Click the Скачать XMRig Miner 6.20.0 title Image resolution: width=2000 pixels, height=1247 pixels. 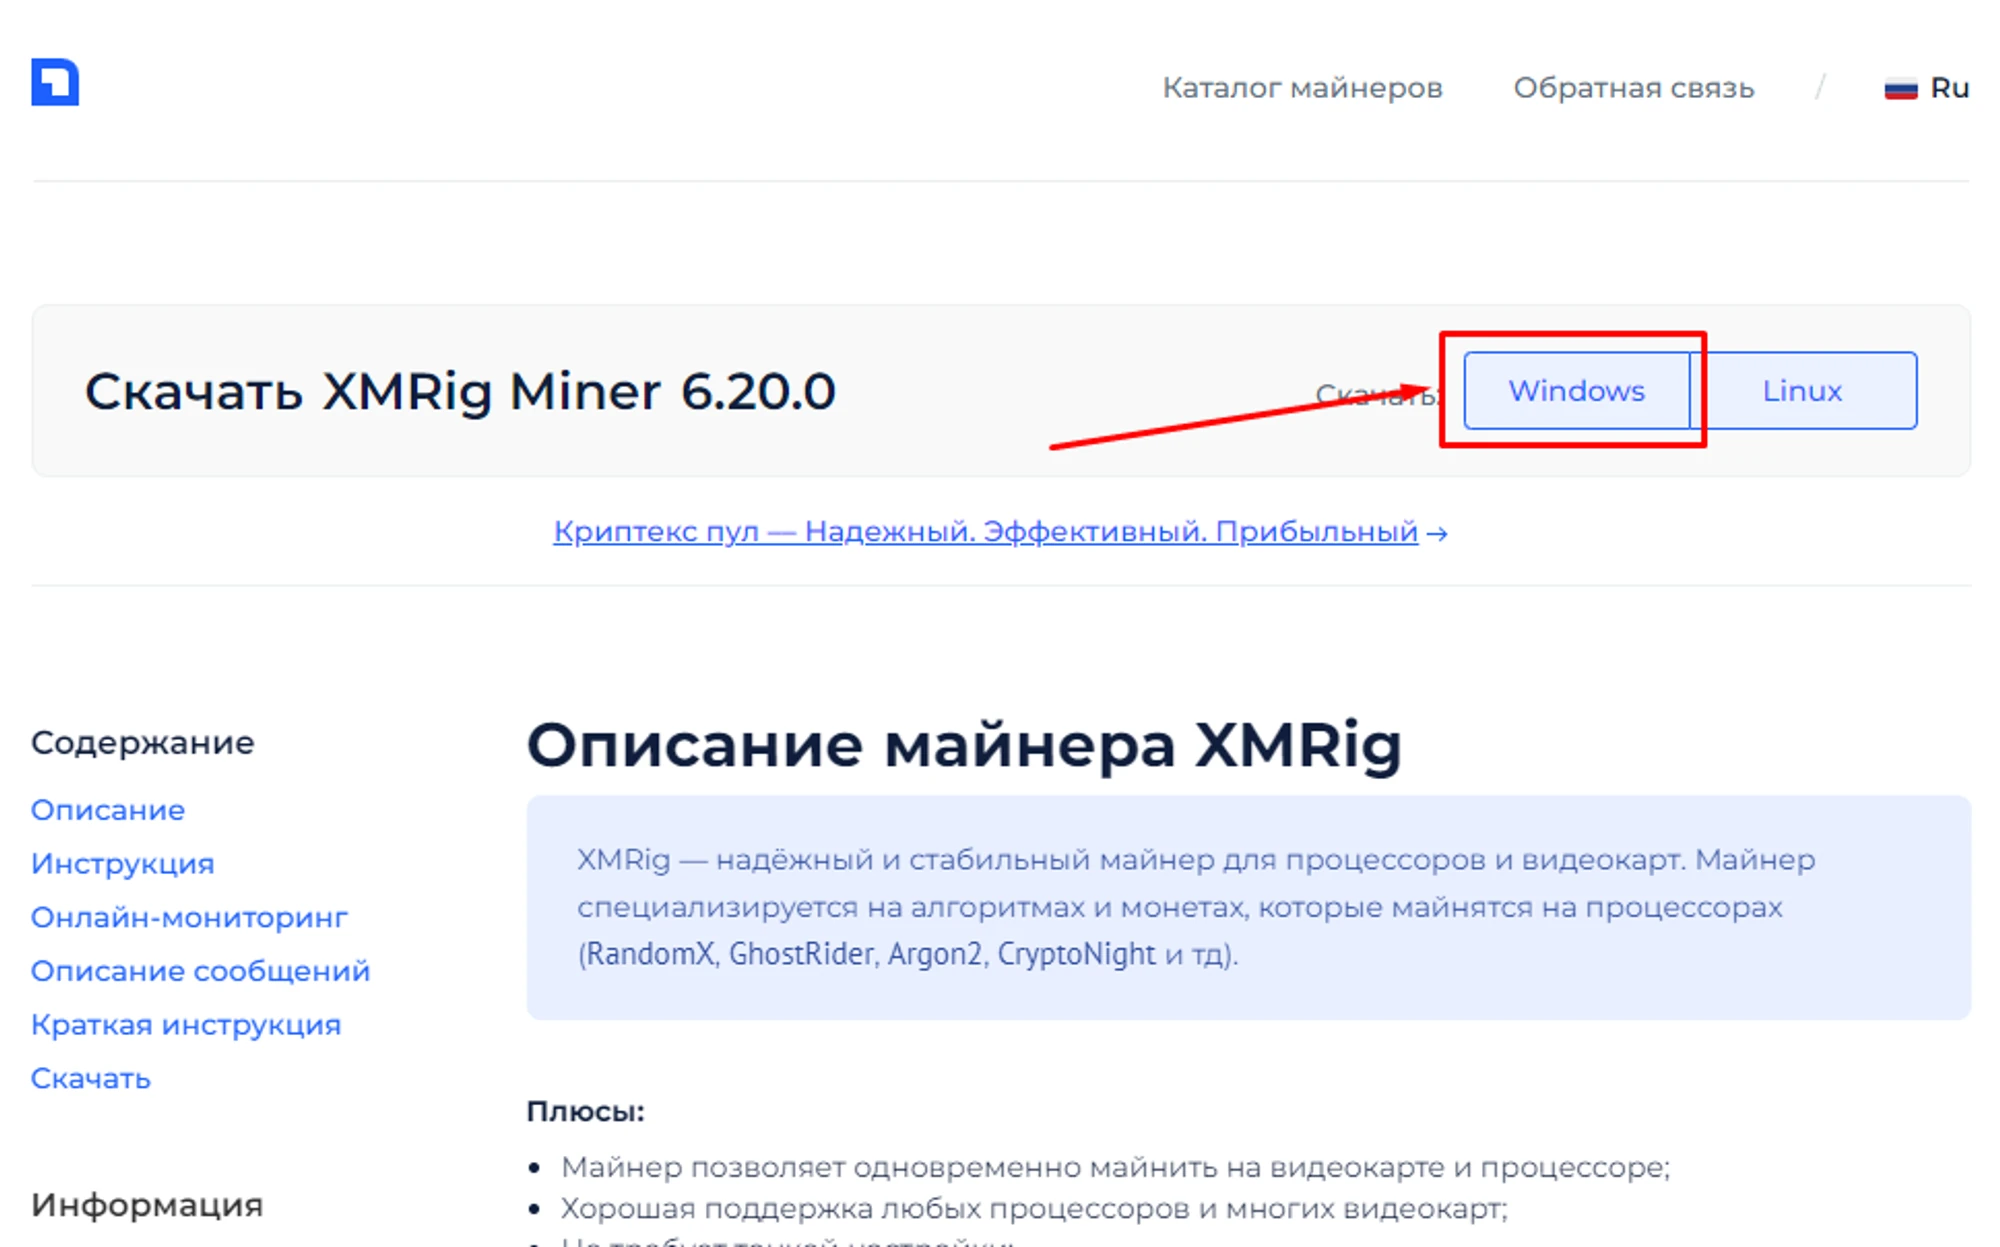click(460, 391)
